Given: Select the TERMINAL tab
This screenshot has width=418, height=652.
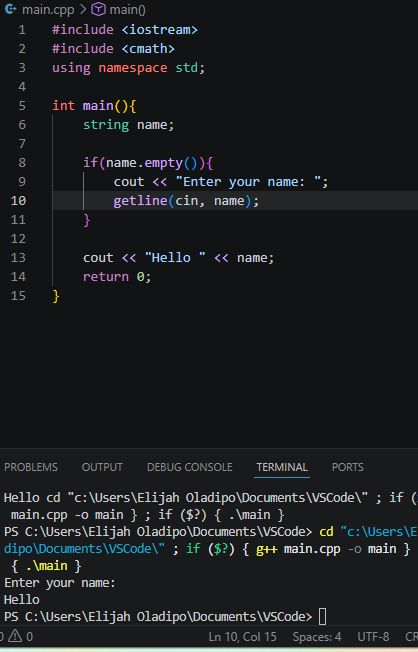Looking at the screenshot, I should tap(282, 467).
